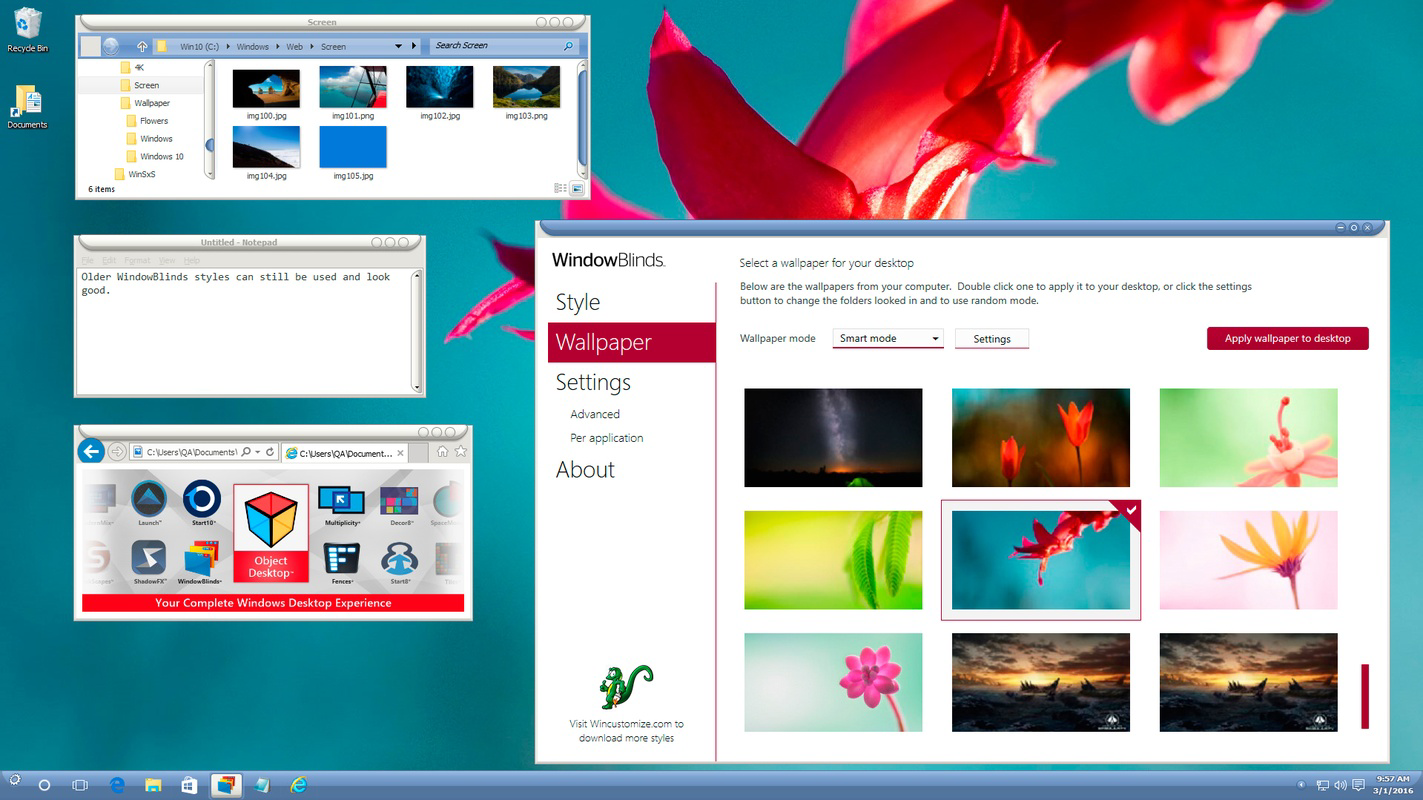Select the Multiplicity product icon

point(341,505)
